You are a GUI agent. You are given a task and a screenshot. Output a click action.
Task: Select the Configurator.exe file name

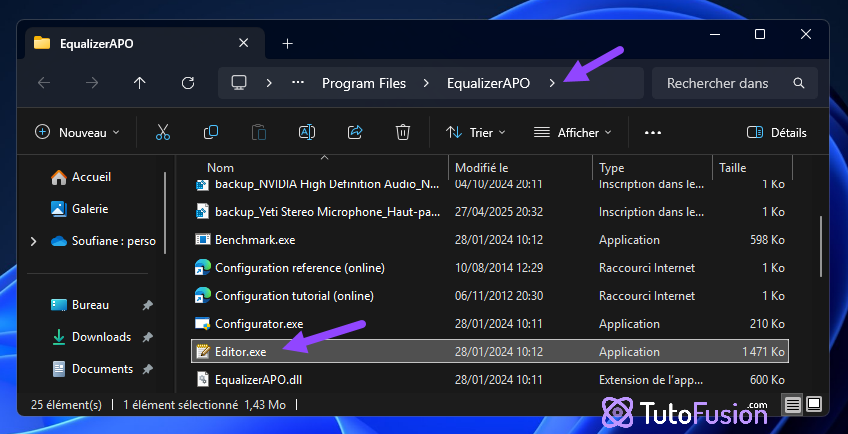(x=259, y=324)
